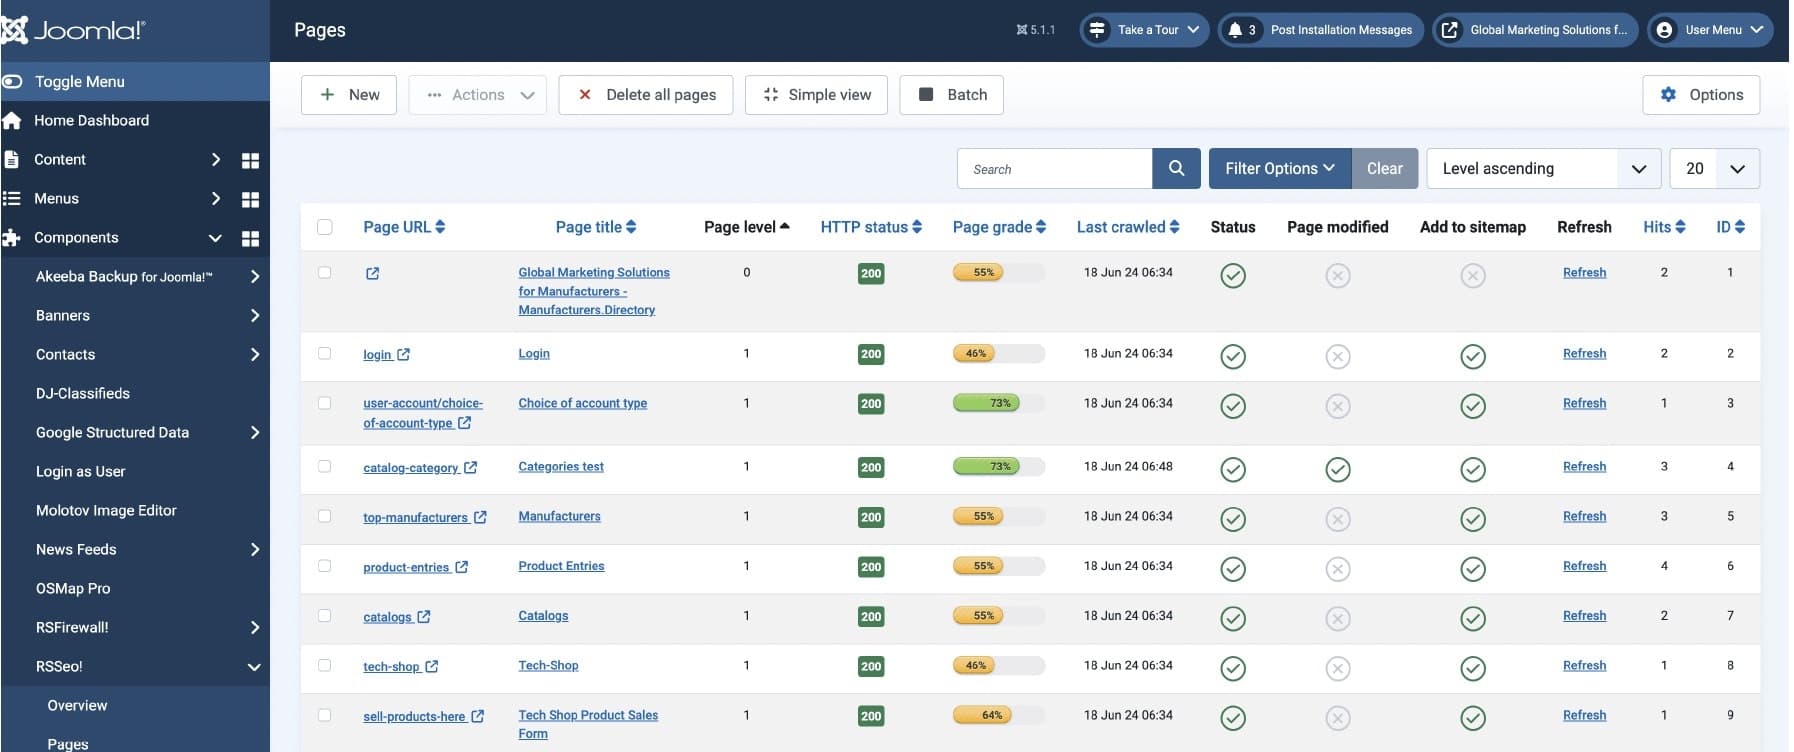Image resolution: width=1794 pixels, height=752 pixels.
Task: Open external link icon next to login URL
Action: coord(403,354)
